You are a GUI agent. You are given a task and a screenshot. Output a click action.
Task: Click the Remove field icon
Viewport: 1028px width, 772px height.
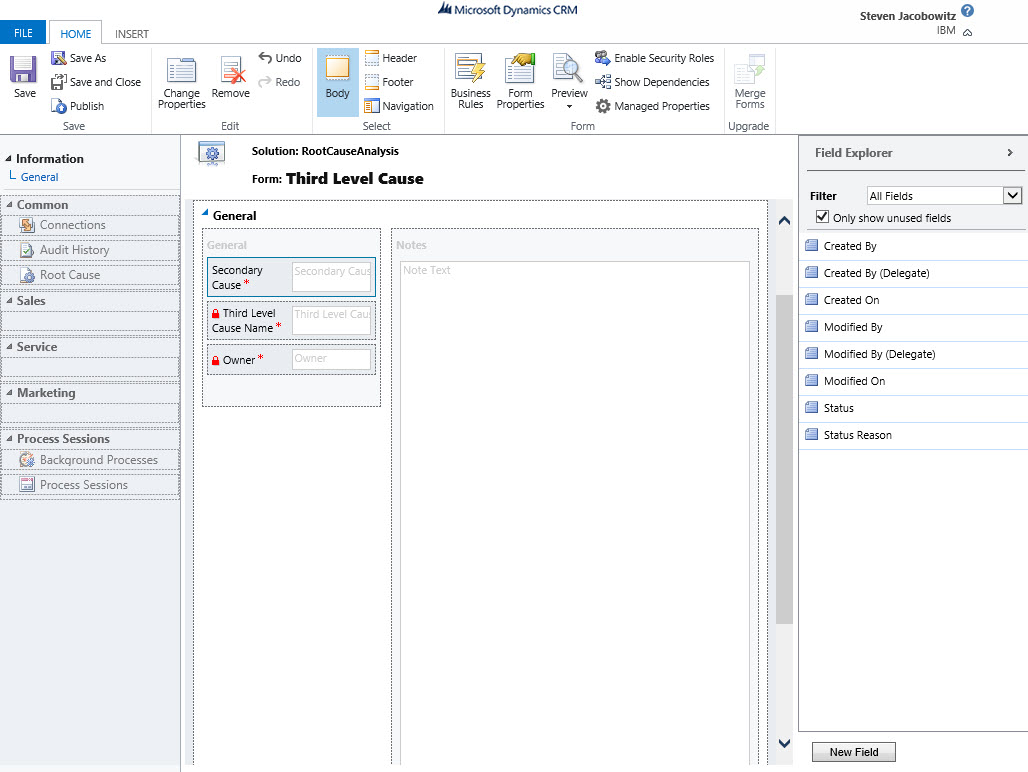click(231, 72)
